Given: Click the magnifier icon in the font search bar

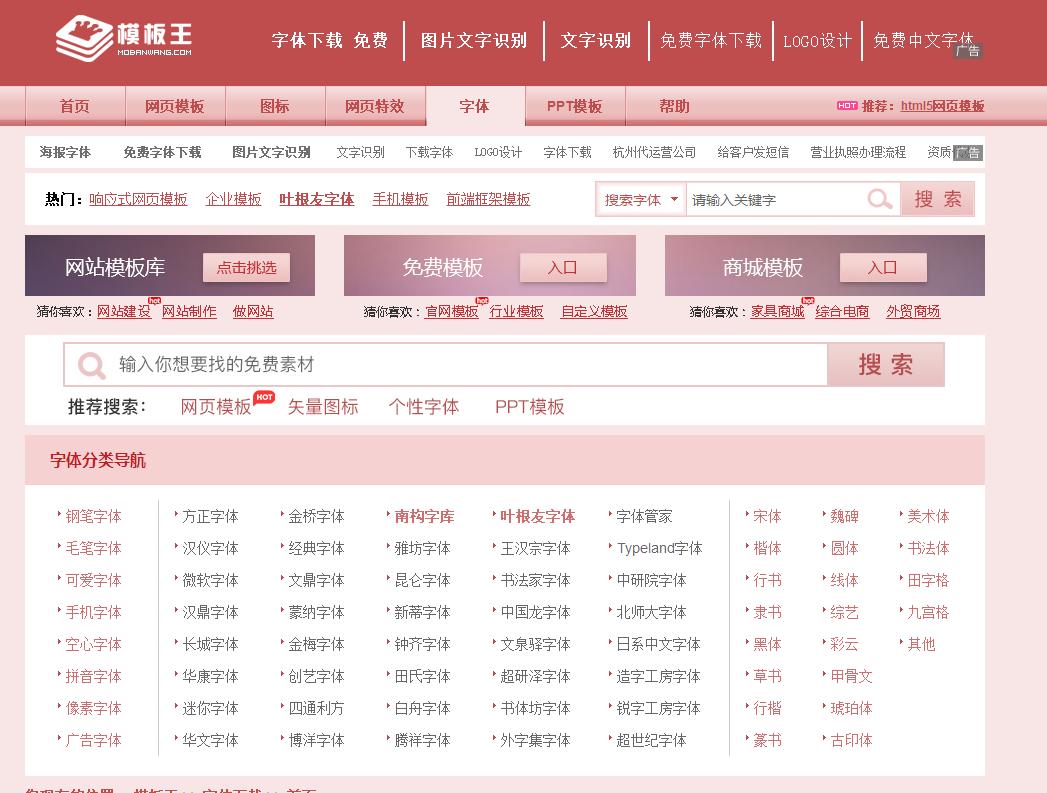Looking at the screenshot, I should pos(879,199).
